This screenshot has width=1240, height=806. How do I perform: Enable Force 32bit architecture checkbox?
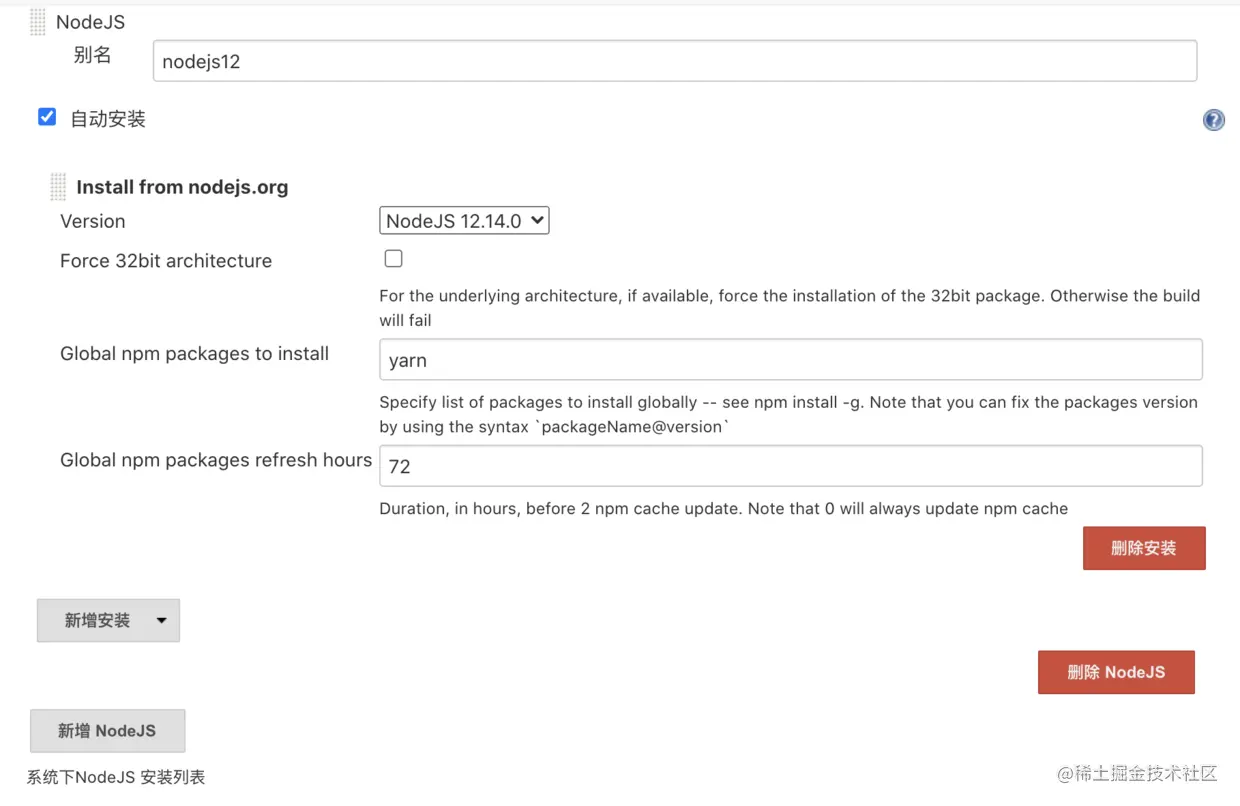click(x=394, y=259)
